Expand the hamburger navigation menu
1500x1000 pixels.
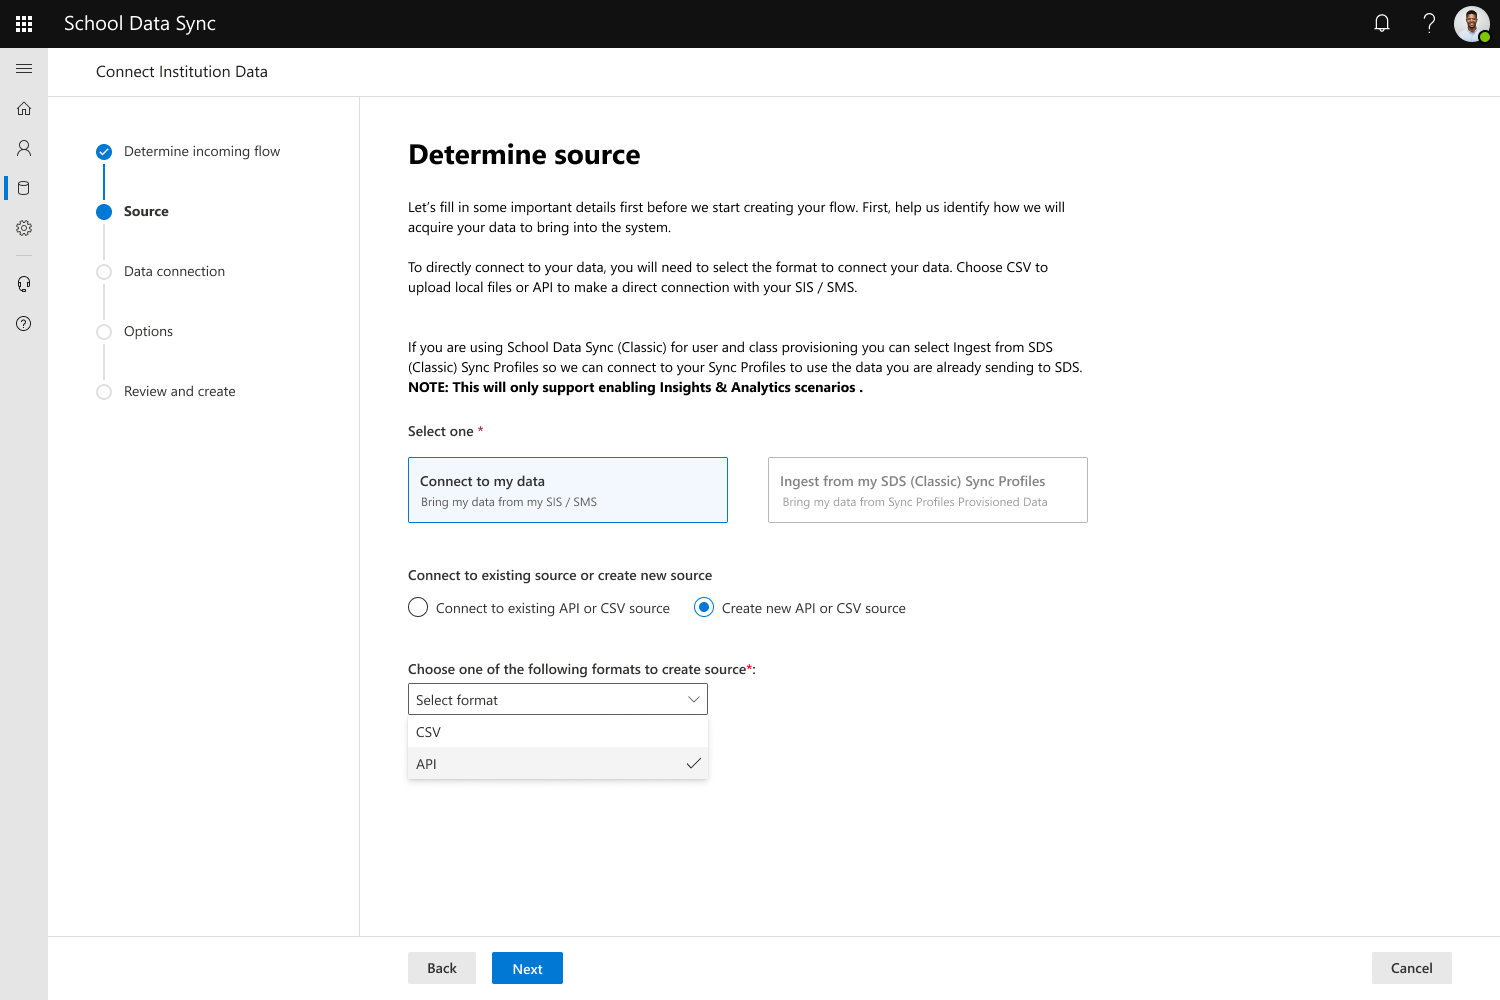coord(24,68)
